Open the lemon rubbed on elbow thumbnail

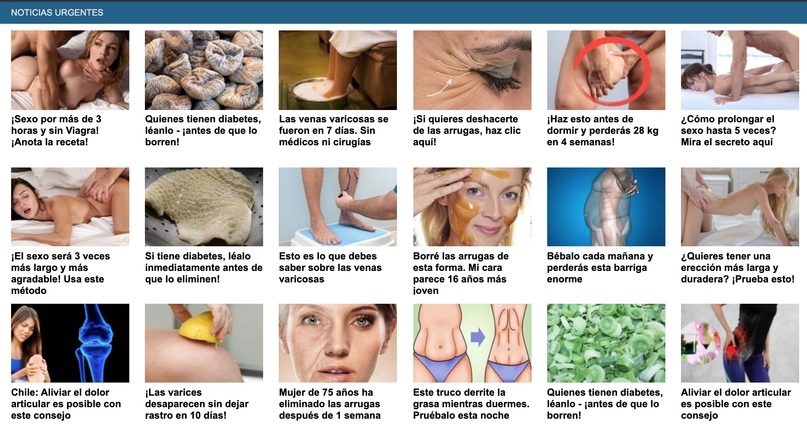click(204, 343)
